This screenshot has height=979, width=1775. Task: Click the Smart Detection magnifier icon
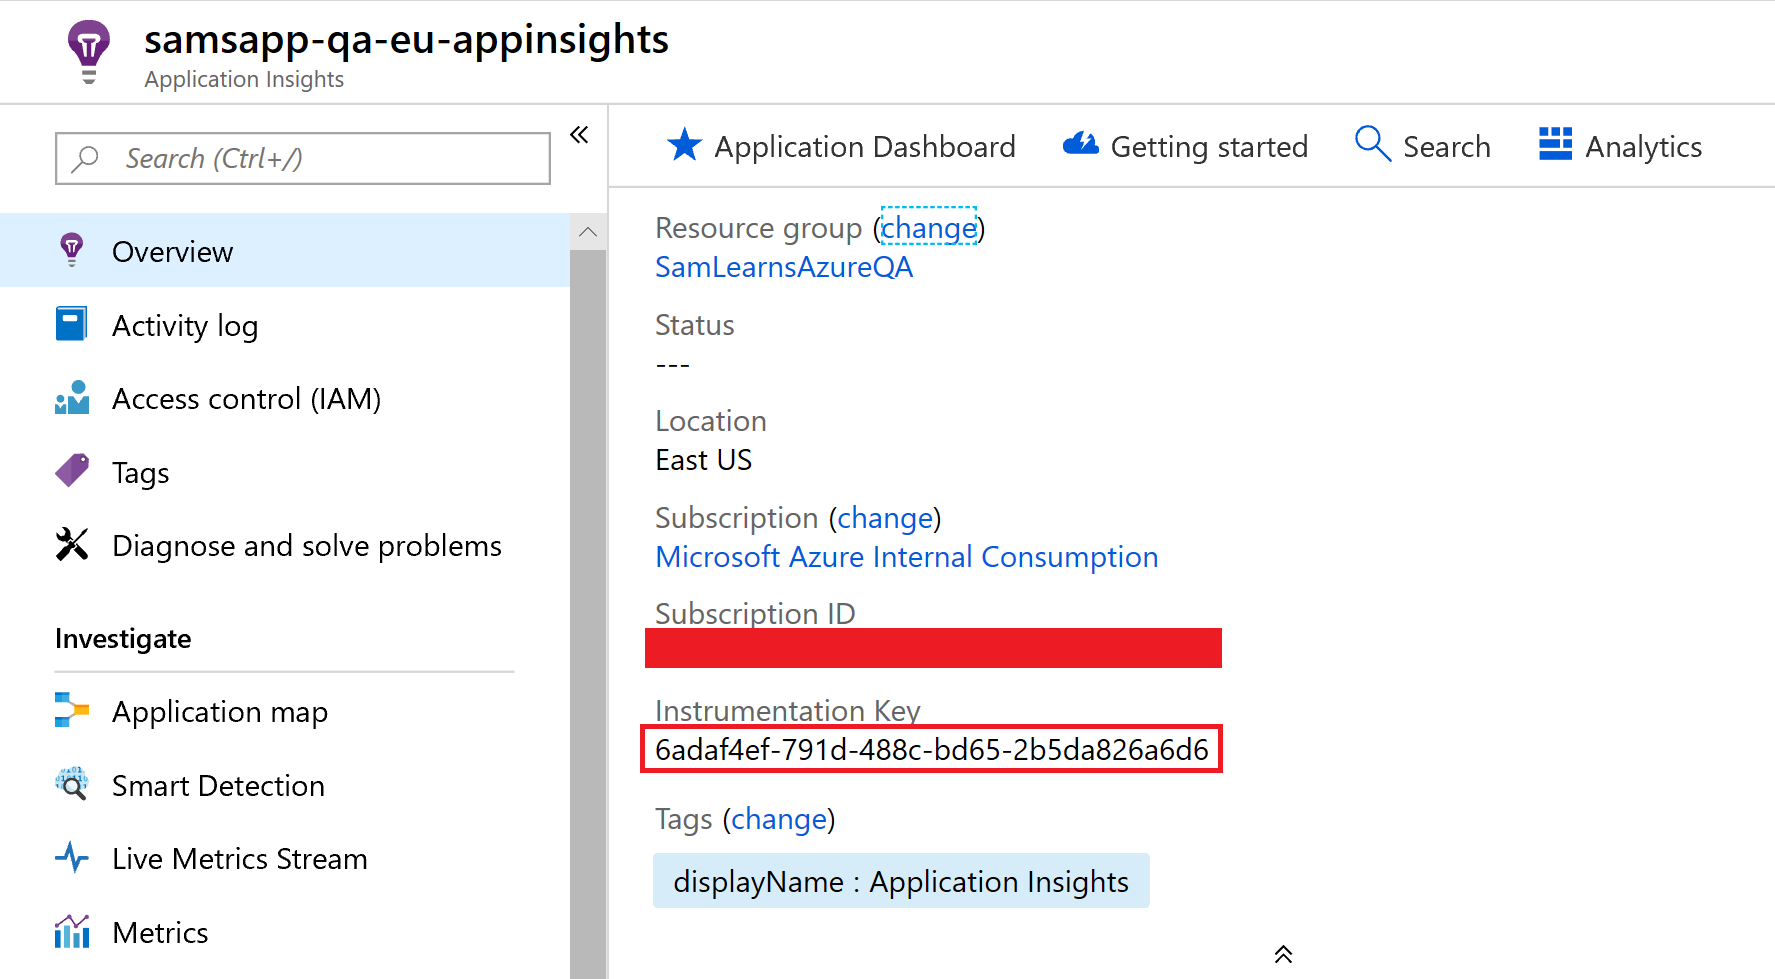coord(71,785)
